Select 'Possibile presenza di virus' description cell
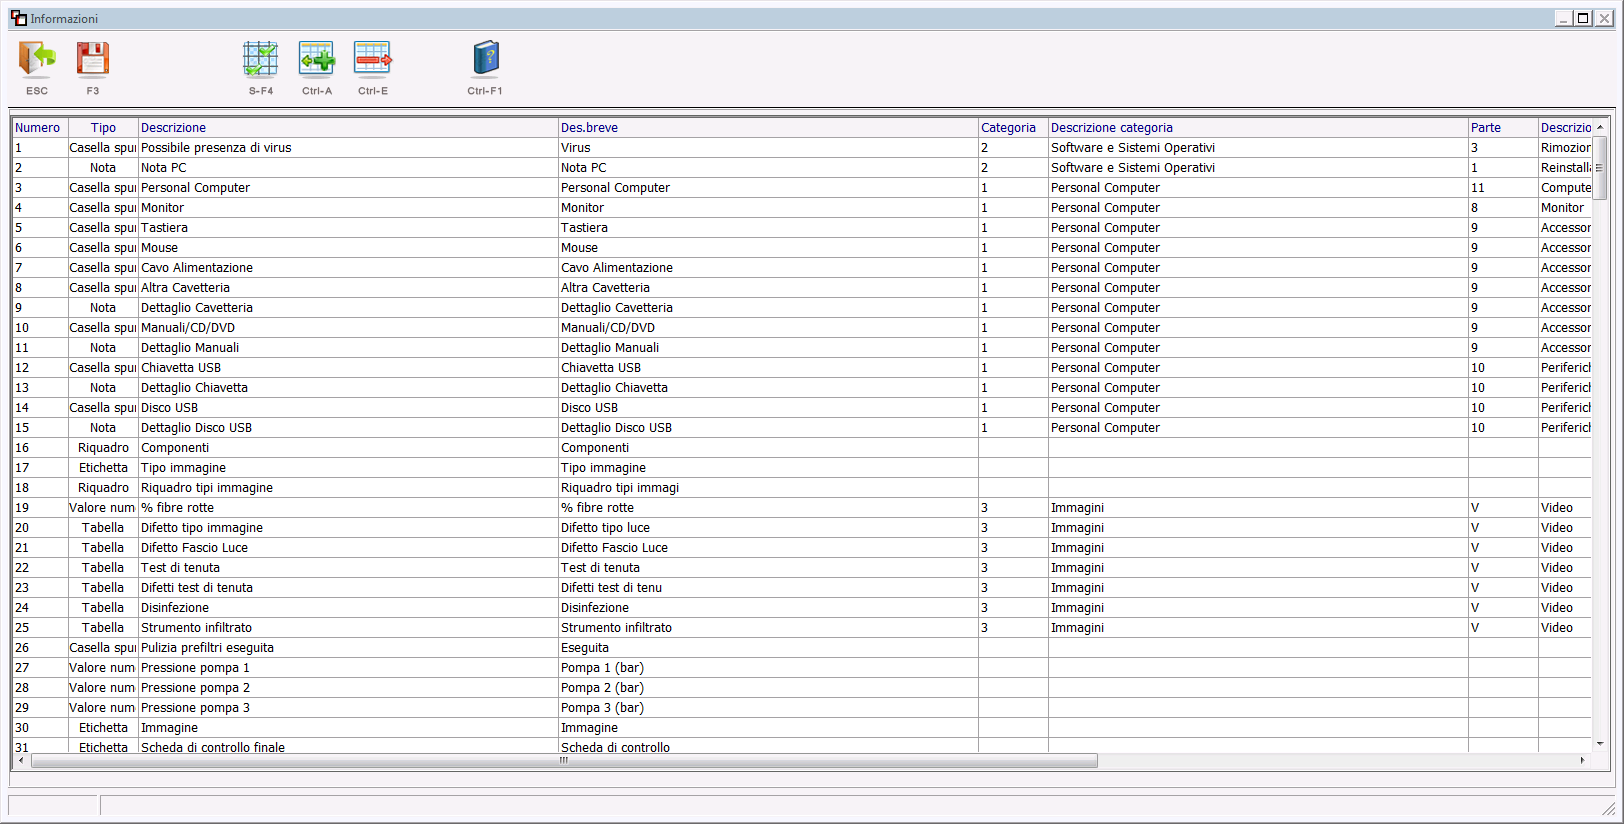 [348, 148]
